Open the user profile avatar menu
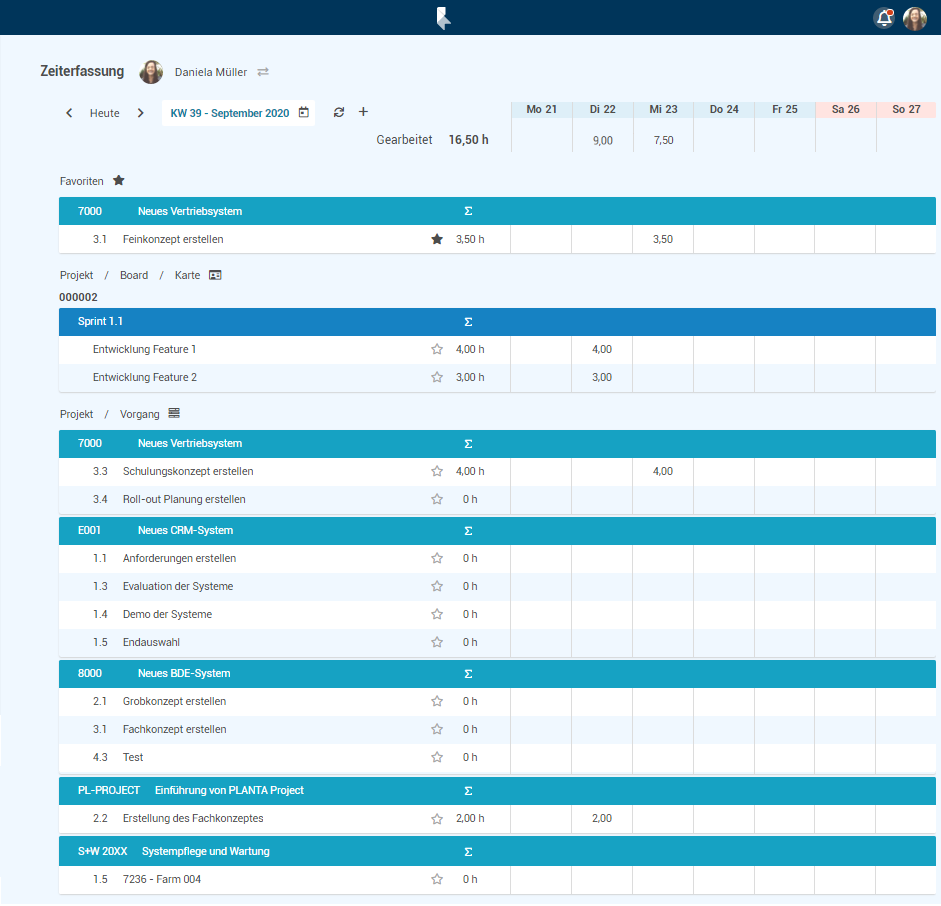Image resolution: width=941 pixels, height=906 pixels. click(x=914, y=18)
